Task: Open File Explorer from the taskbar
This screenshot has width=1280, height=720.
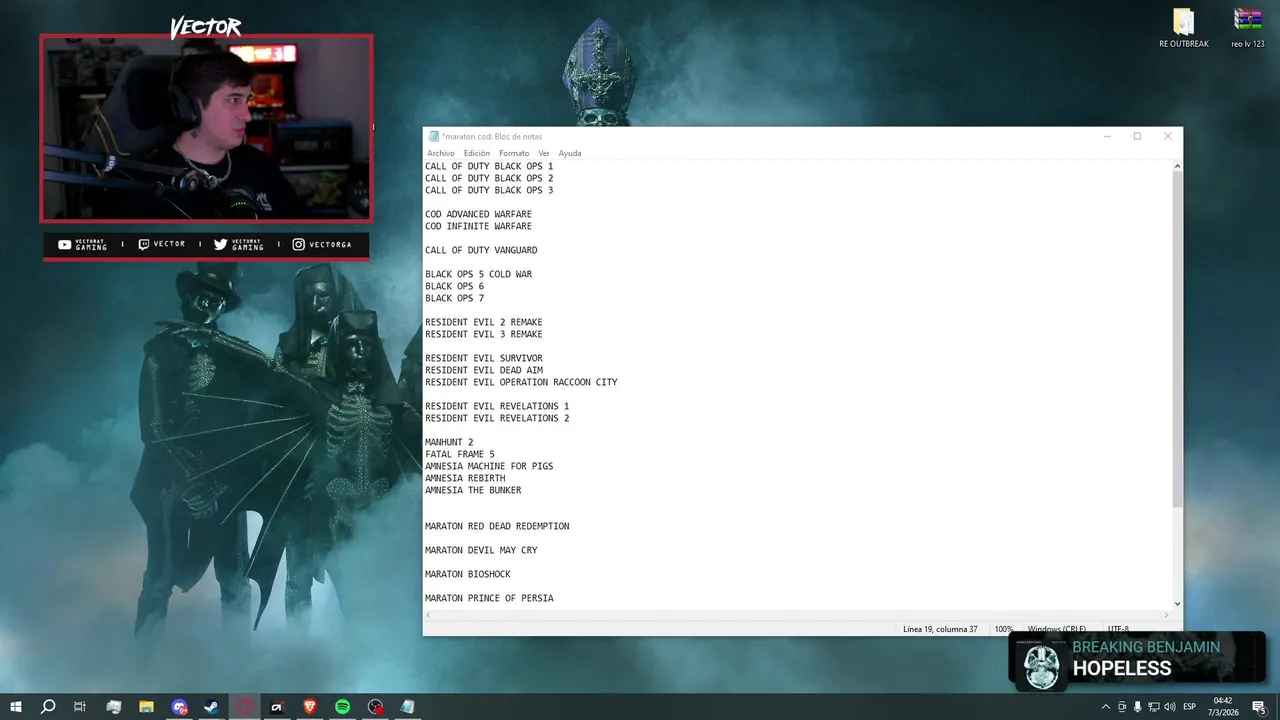Action: pos(146,707)
